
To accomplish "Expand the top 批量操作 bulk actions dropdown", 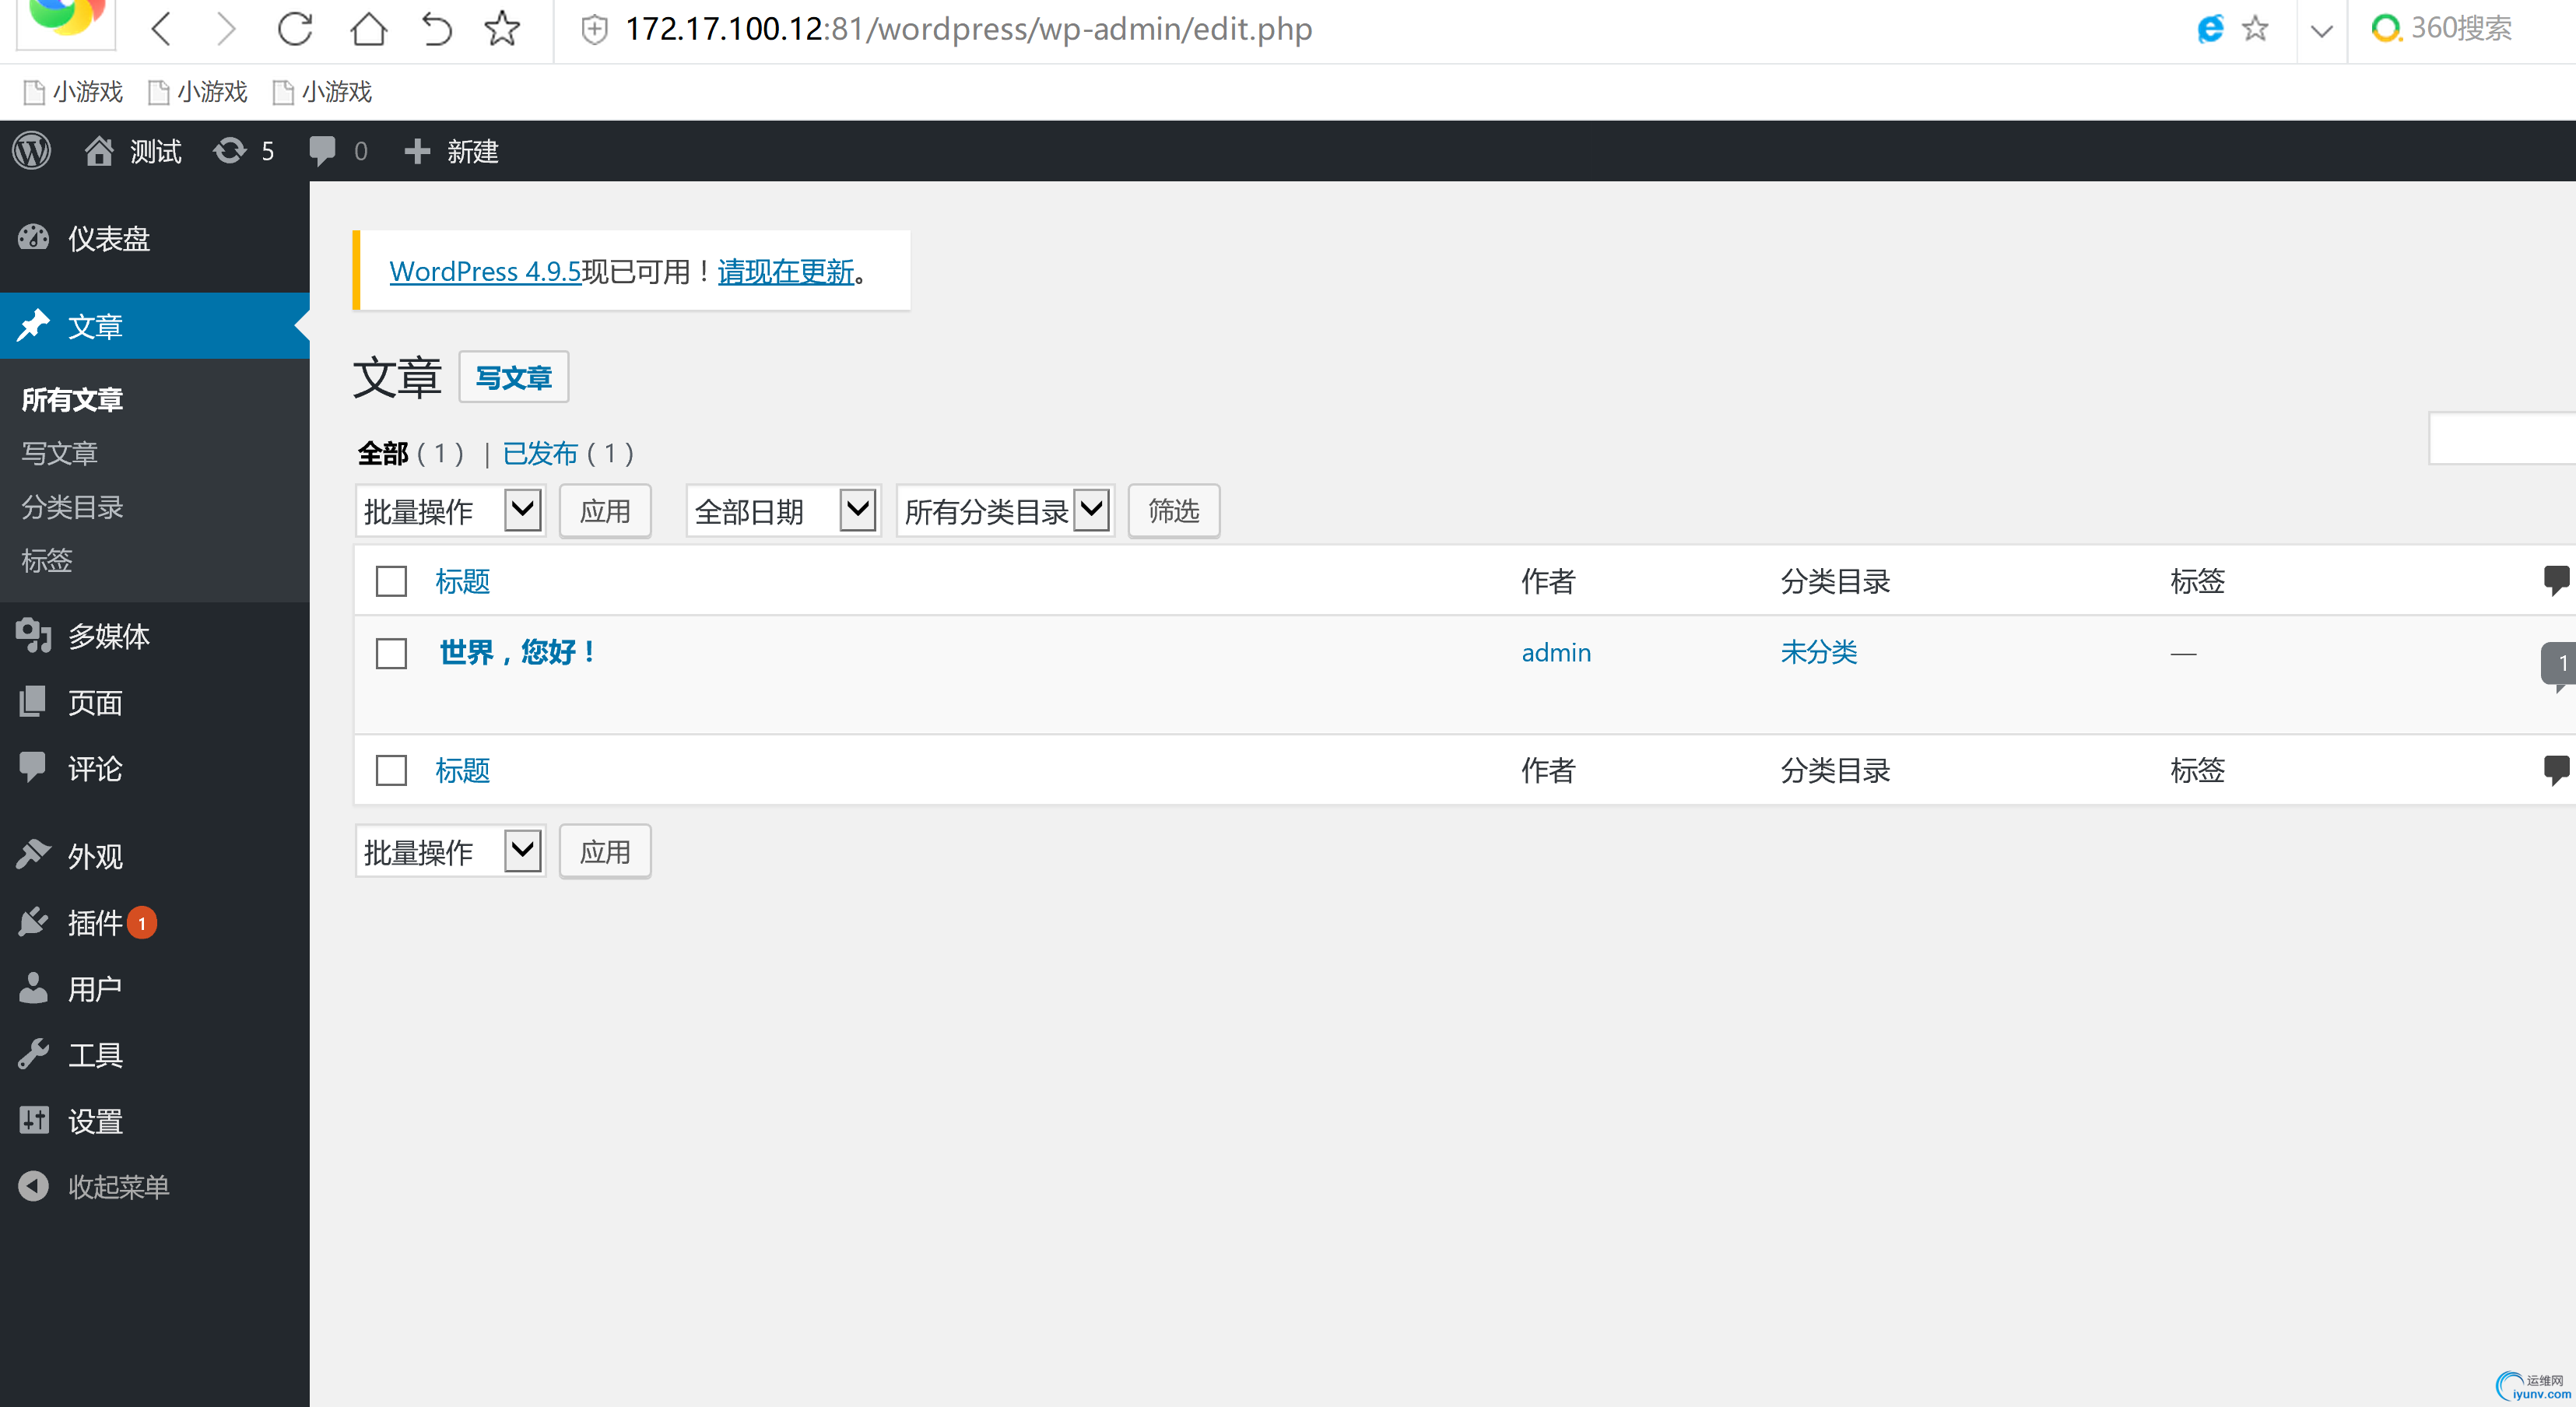I will [450, 511].
